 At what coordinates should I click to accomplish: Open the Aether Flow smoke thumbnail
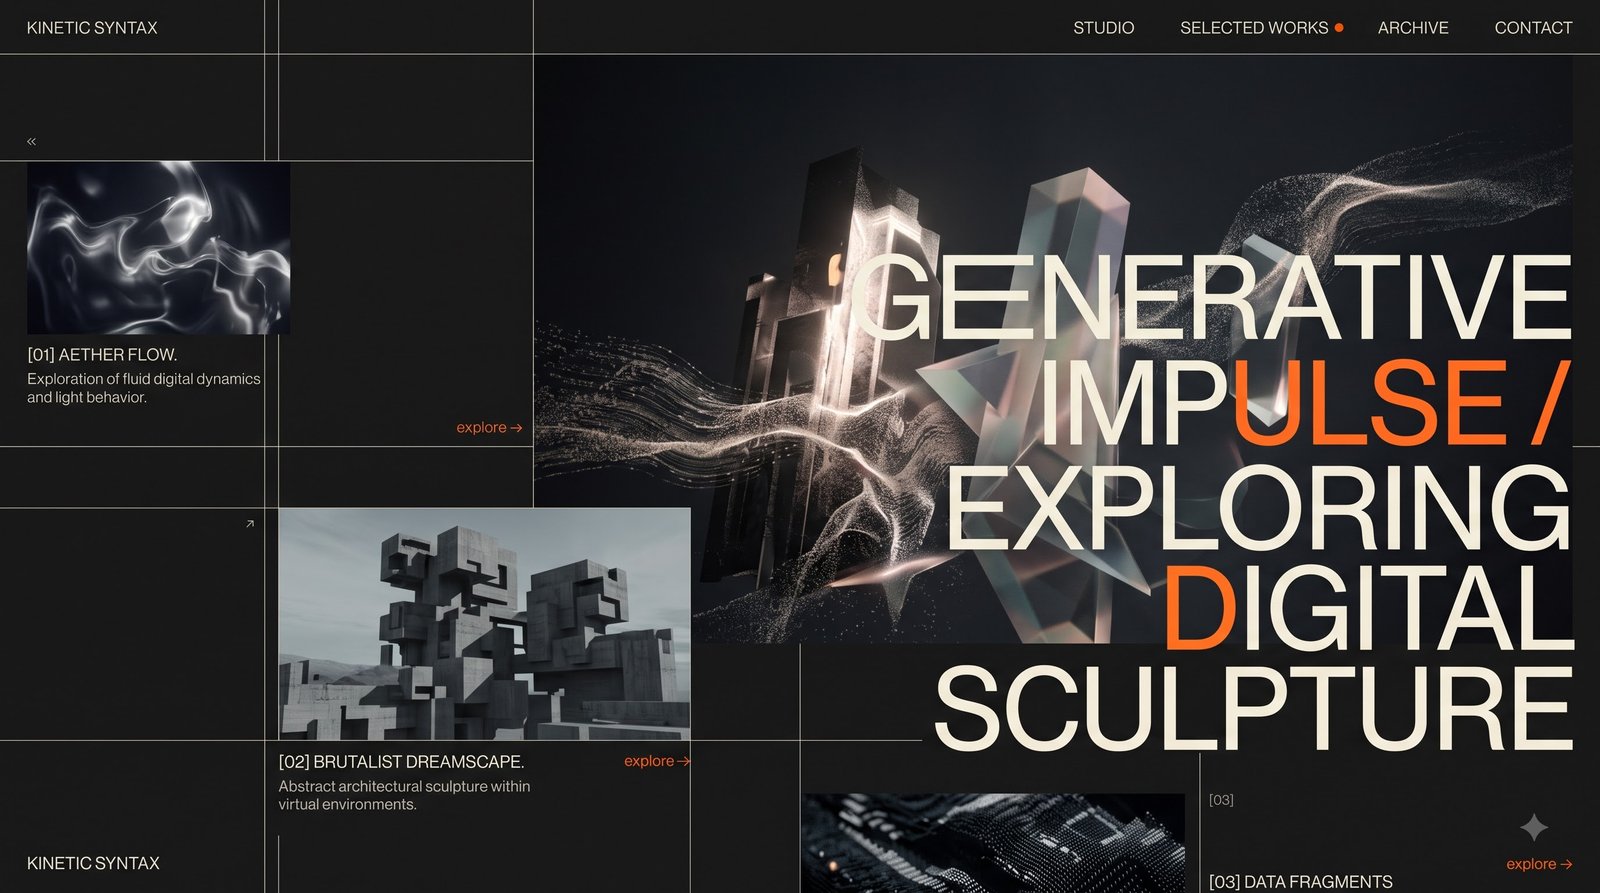pyautogui.click(x=158, y=248)
